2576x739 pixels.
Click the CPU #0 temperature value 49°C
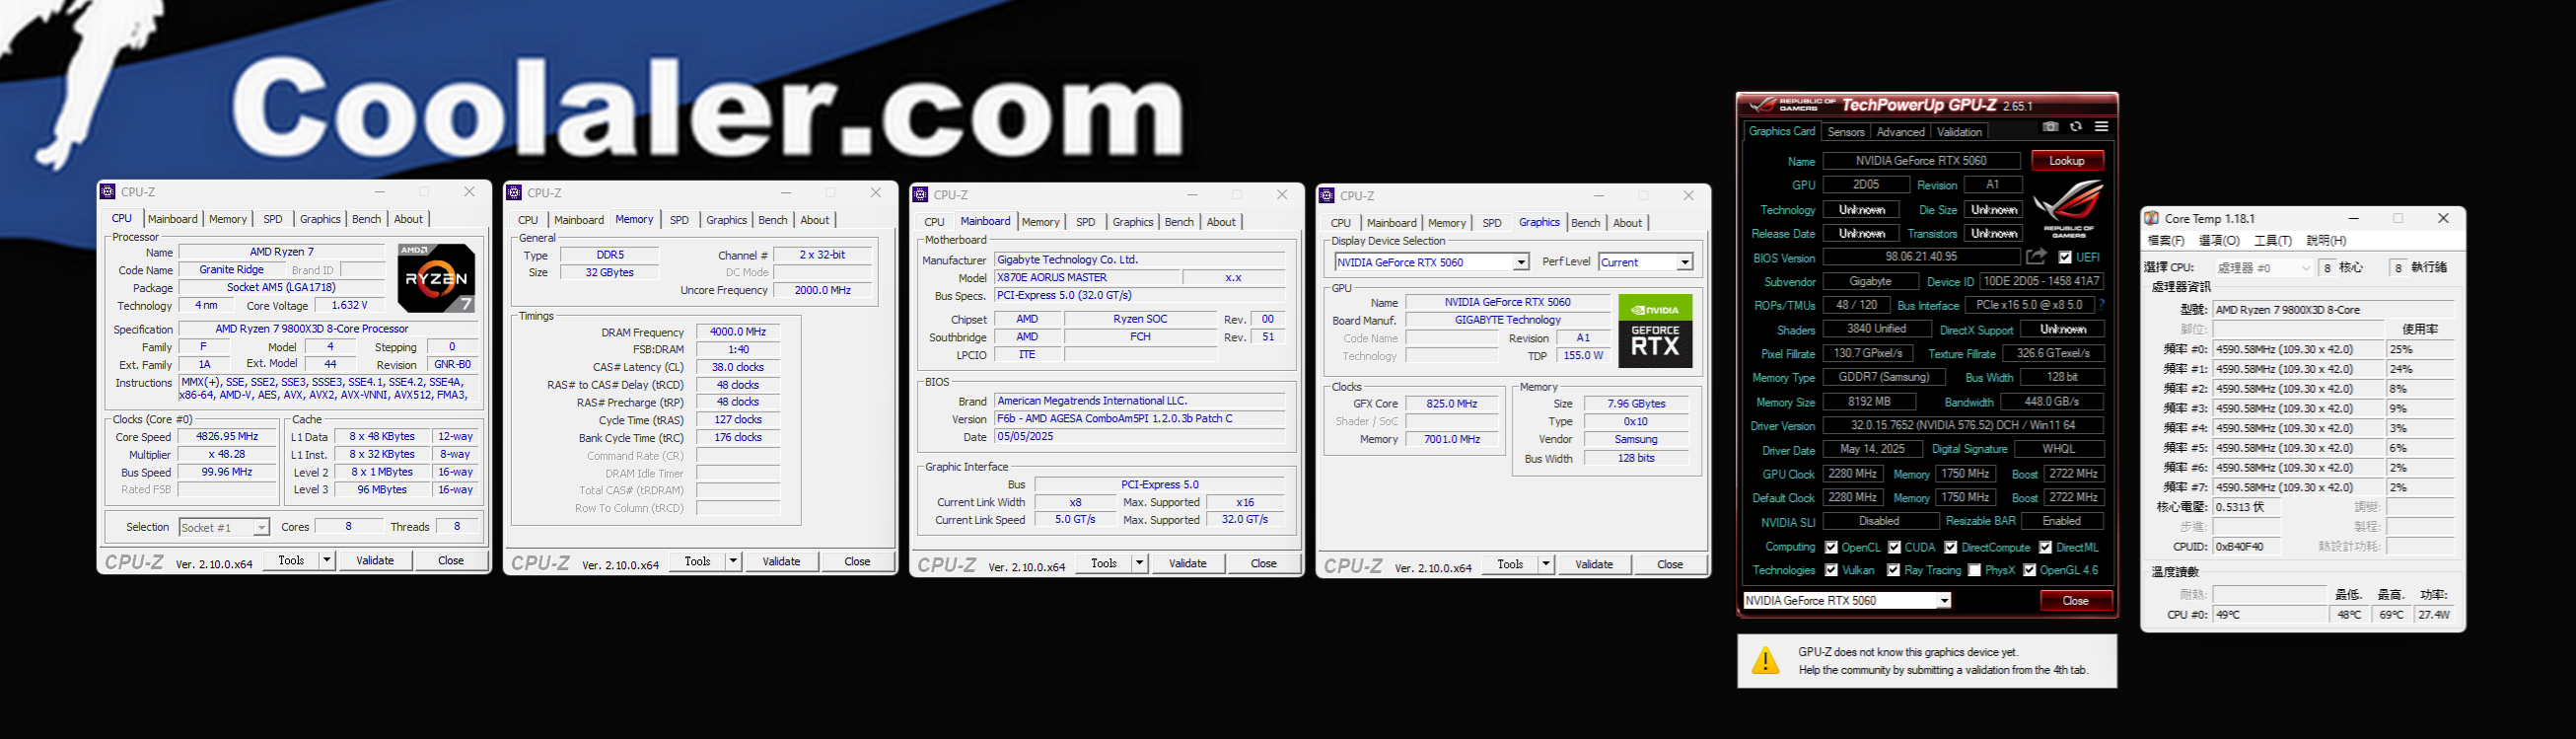[2270, 615]
